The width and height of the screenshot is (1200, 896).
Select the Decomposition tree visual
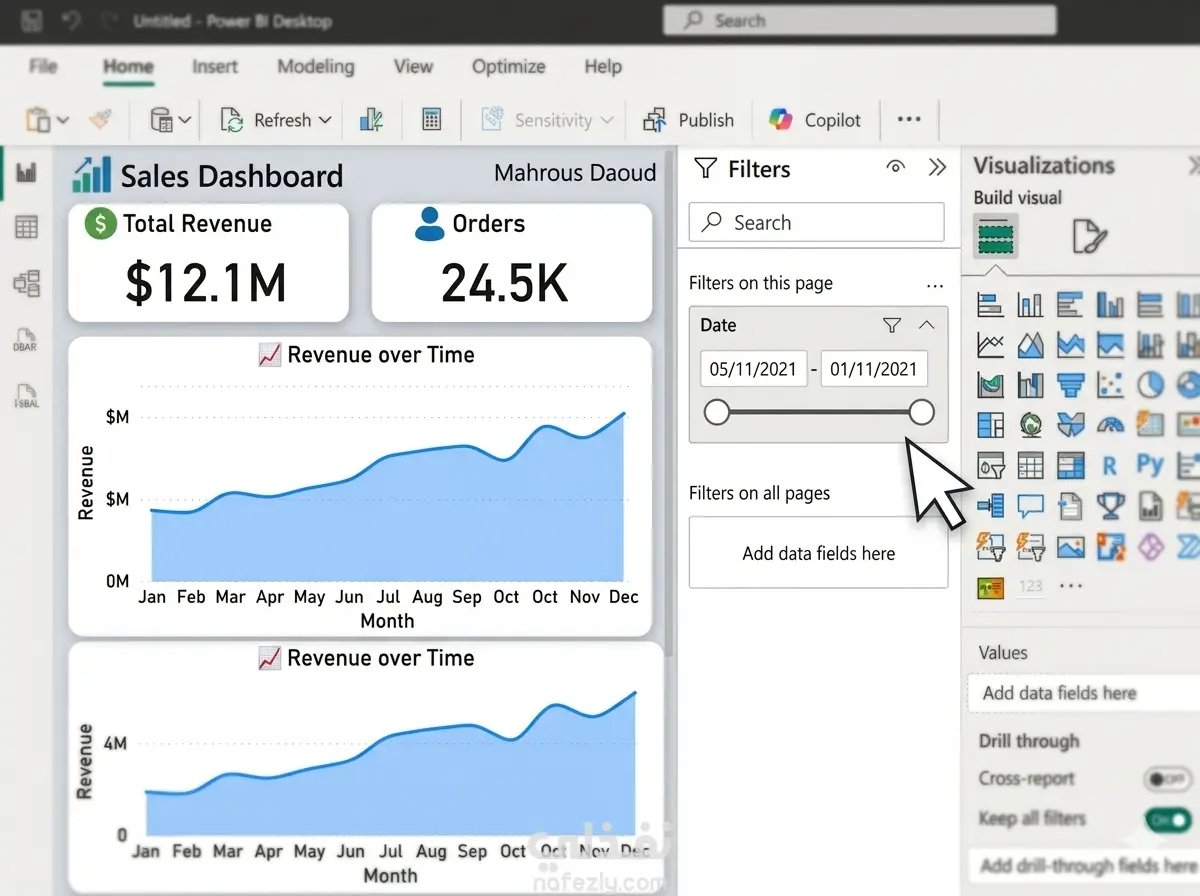990,505
